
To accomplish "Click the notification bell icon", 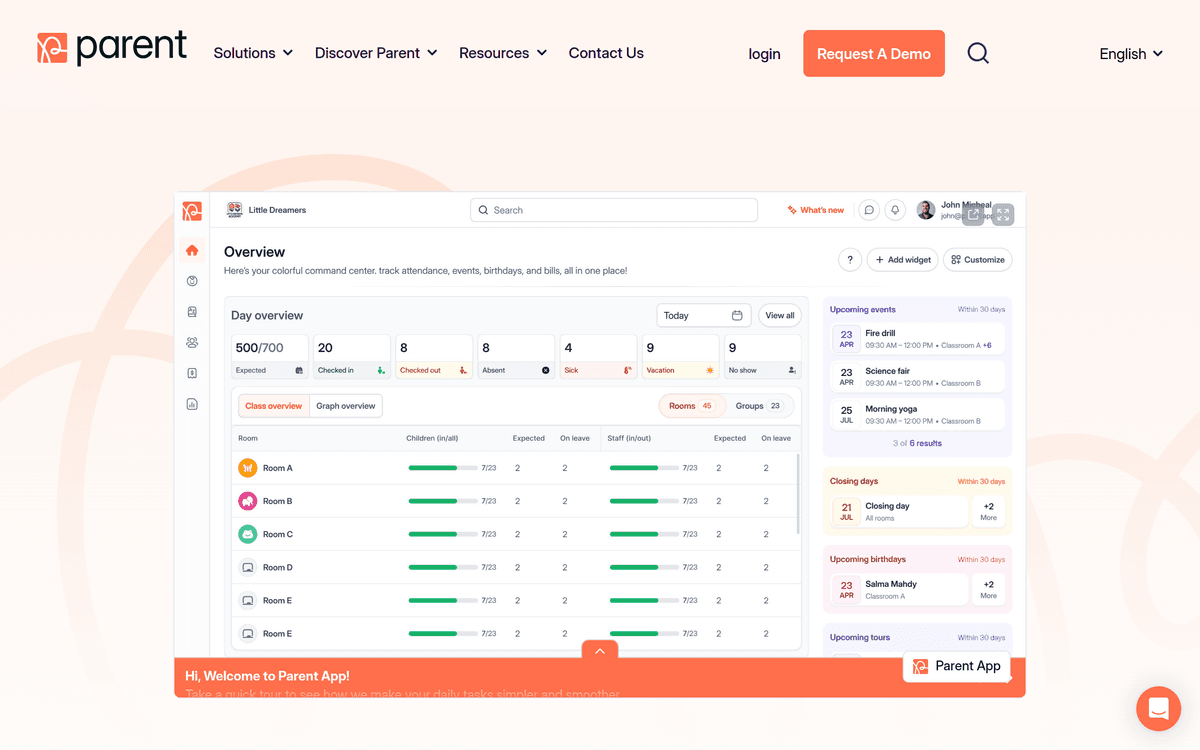I will (x=895, y=210).
